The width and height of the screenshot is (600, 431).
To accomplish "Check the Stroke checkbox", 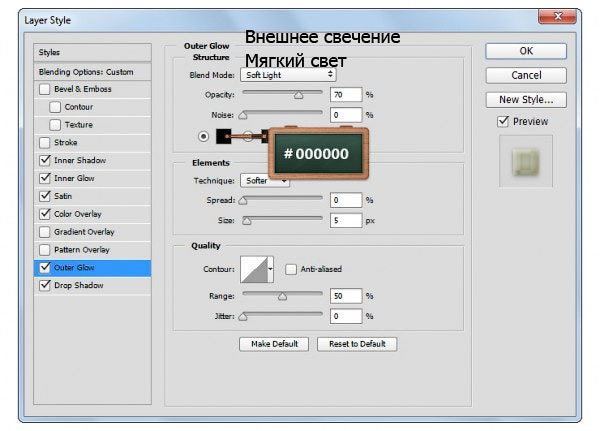I will pyautogui.click(x=44, y=142).
